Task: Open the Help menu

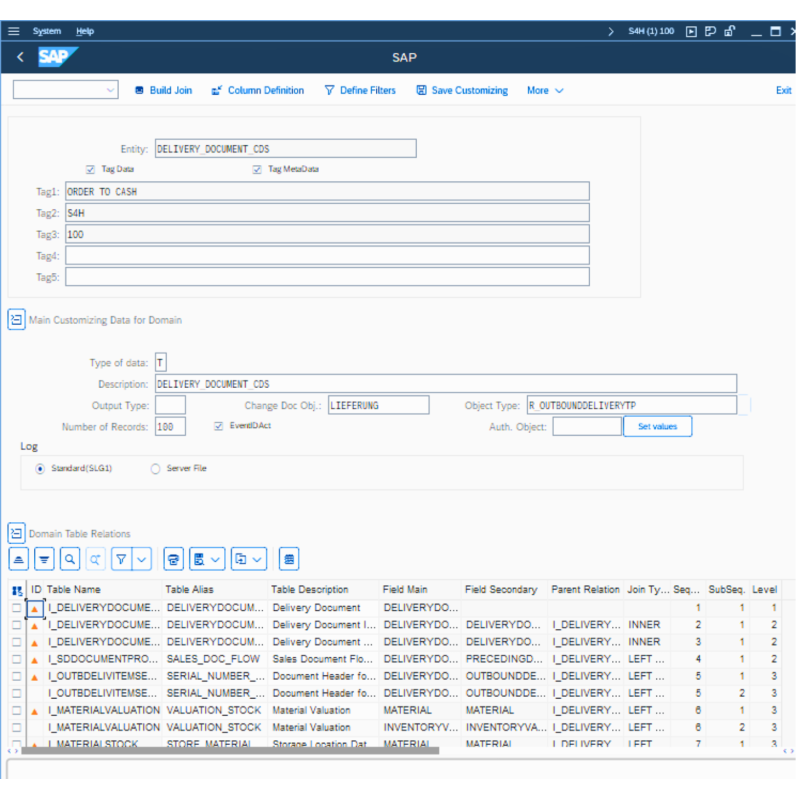Action: pos(85,31)
